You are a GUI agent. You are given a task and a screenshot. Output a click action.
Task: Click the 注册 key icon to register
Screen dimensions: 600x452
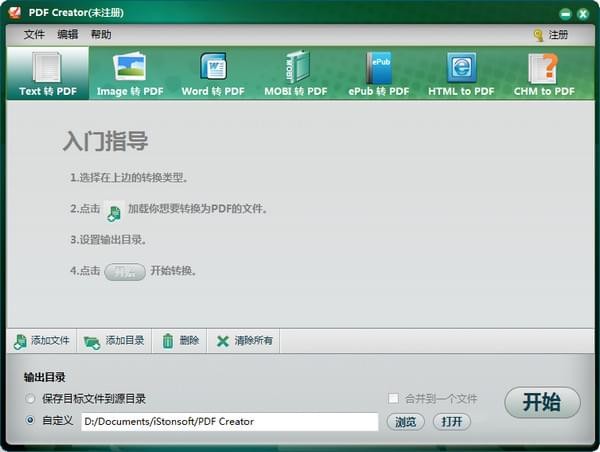pyautogui.click(x=538, y=35)
